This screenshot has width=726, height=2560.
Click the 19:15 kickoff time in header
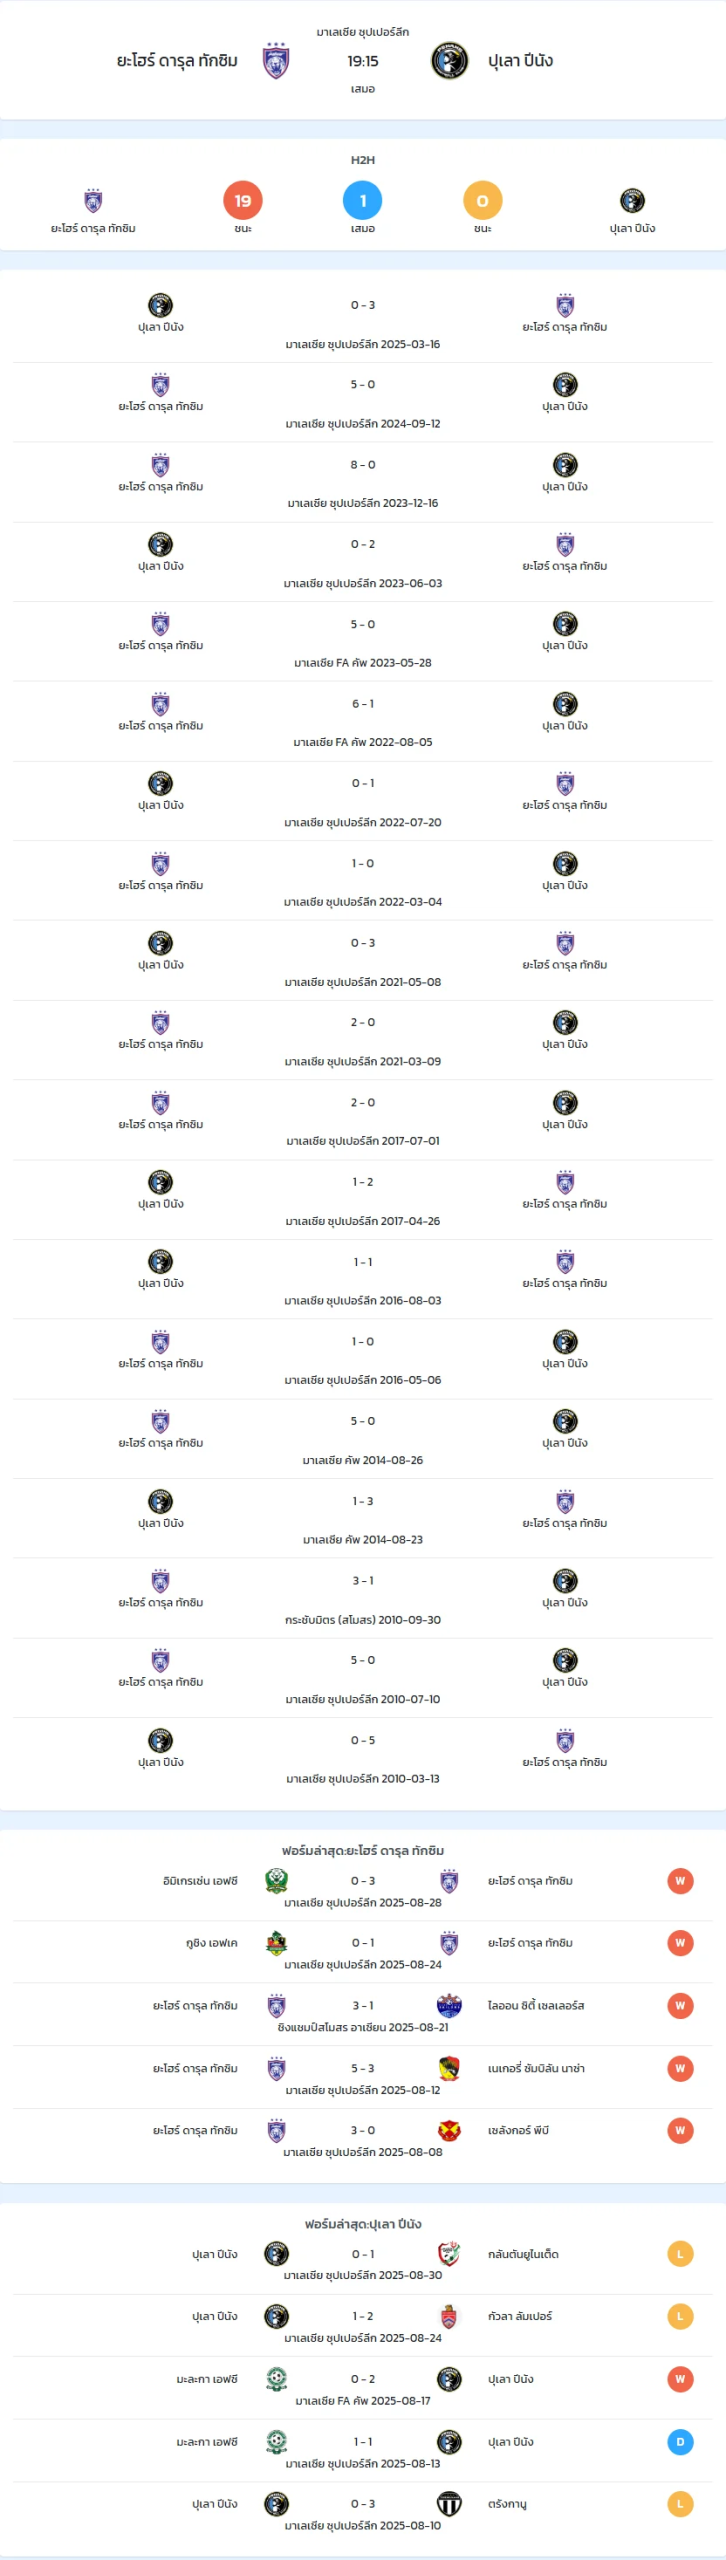(x=363, y=61)
